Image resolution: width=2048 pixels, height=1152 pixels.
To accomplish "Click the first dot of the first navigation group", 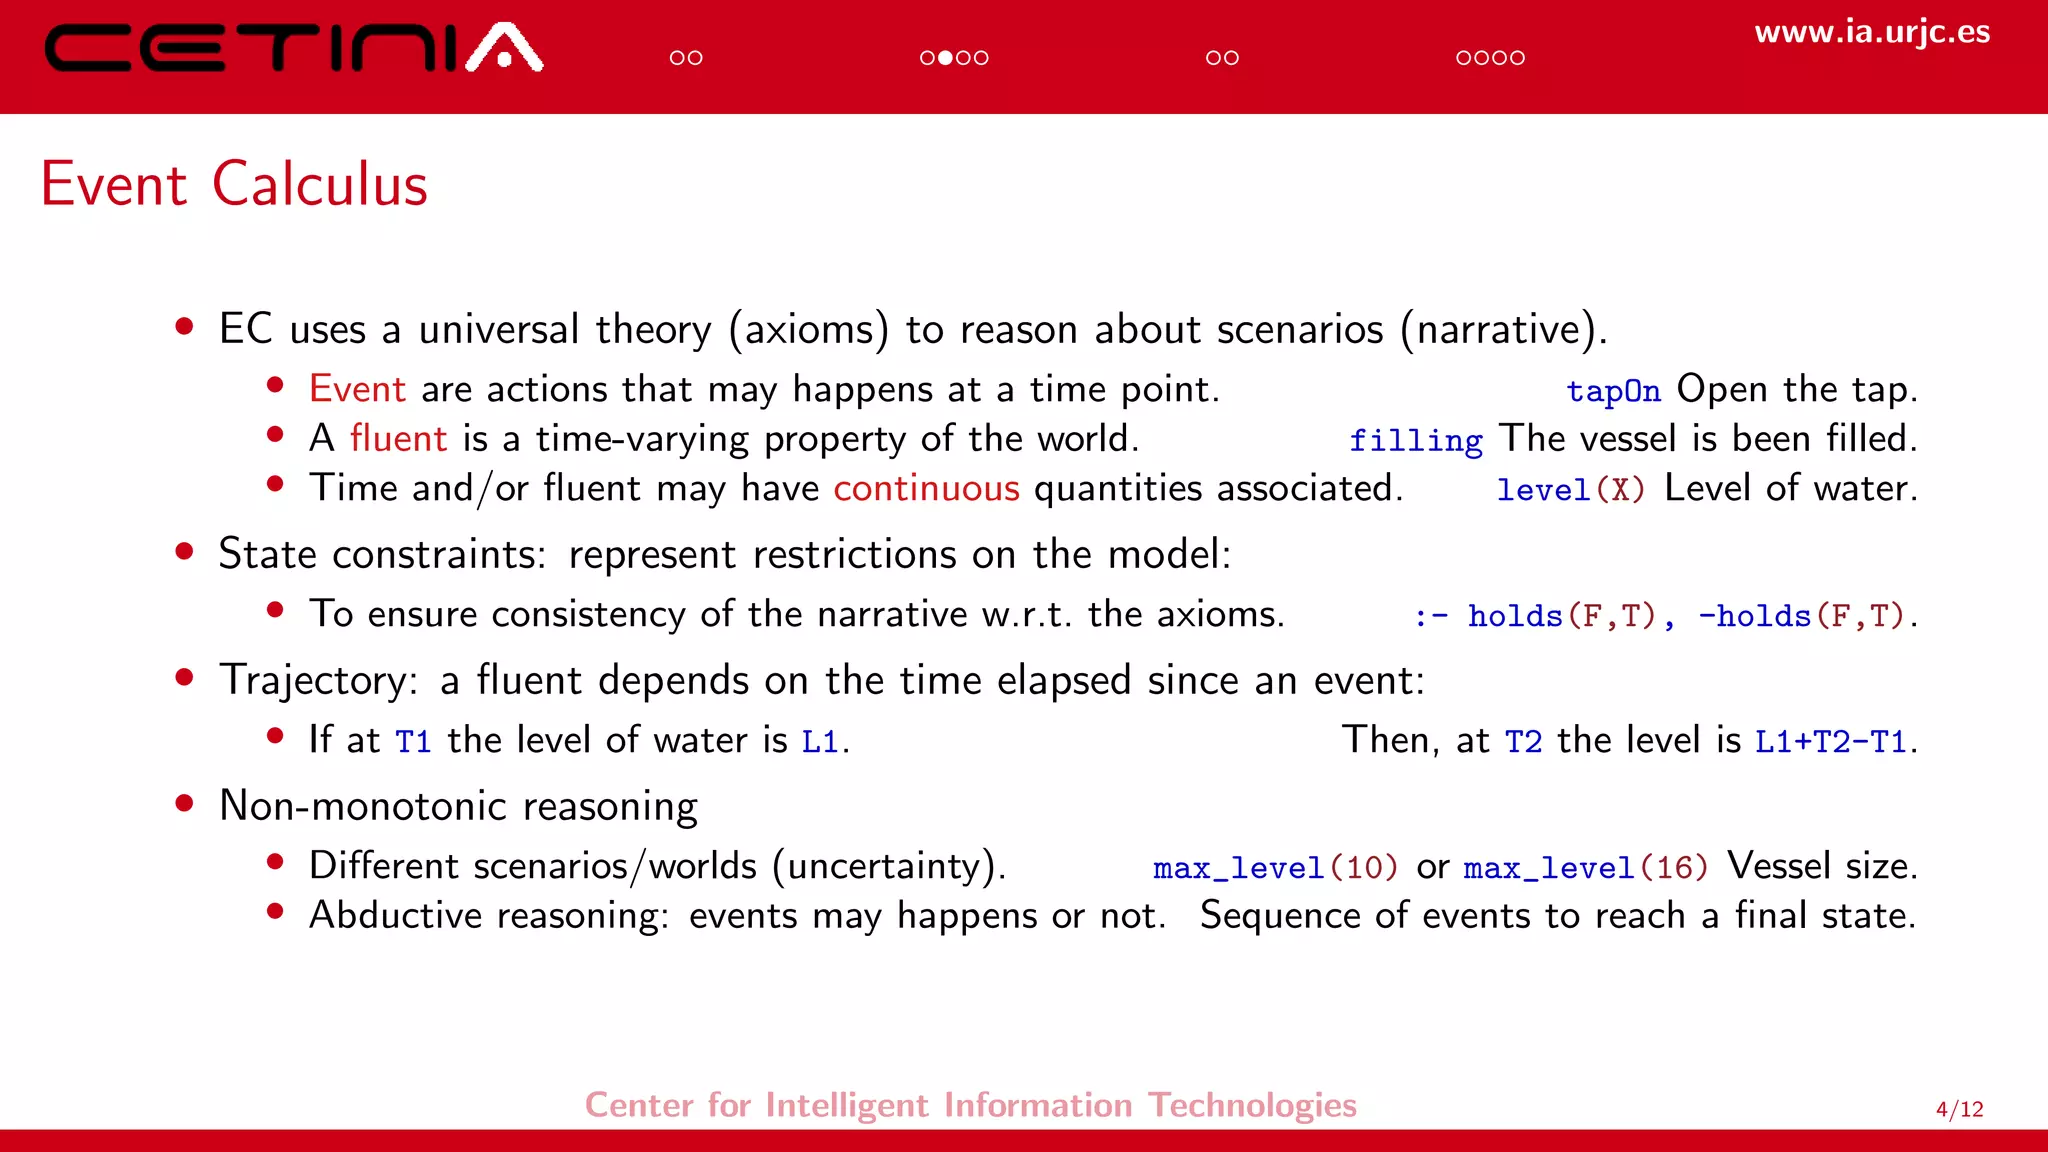I will pyautogui.click(x=677, y=58).
